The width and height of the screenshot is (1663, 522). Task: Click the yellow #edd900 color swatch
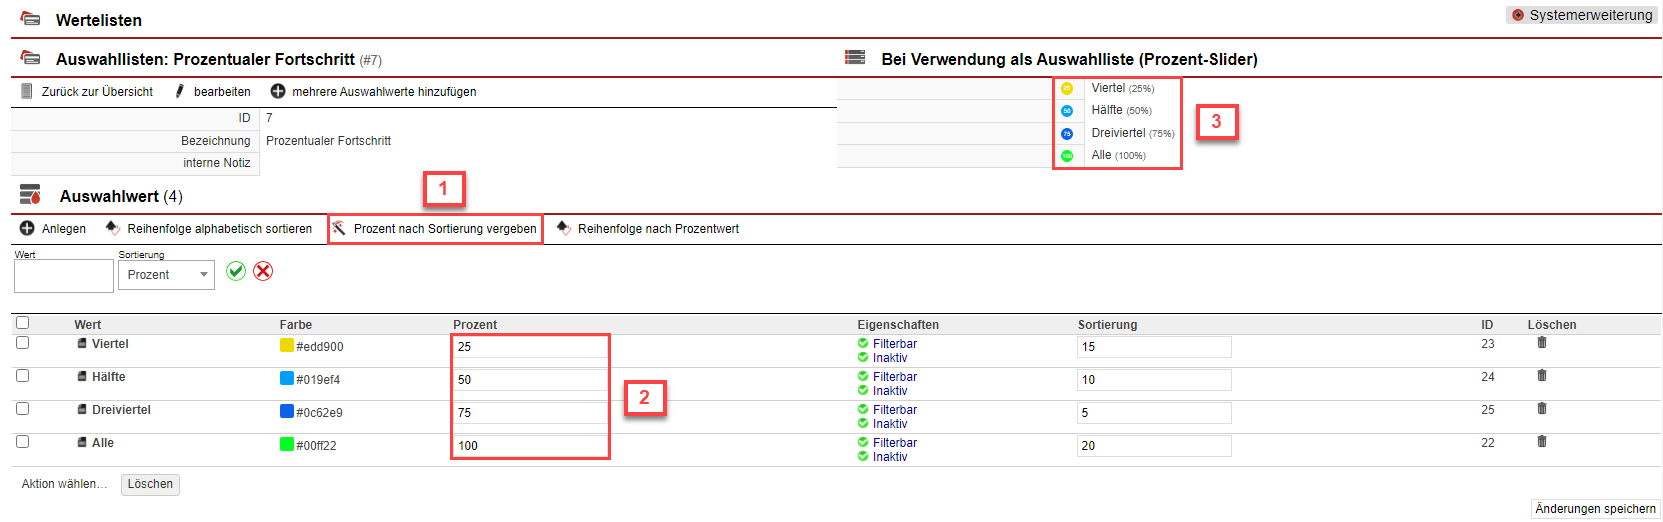[x=287, y=346]
